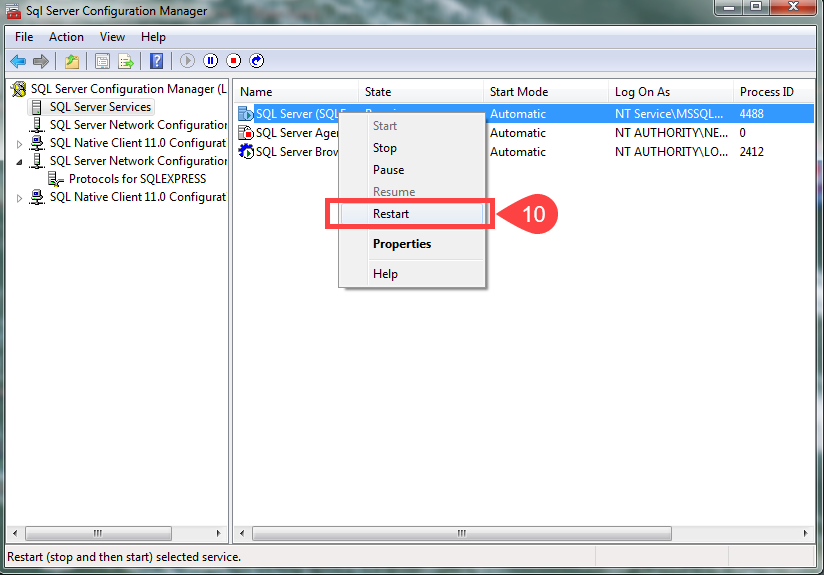Click the right pane horizontal scrollbar thumb
This screenshot has height=575, width=824.
(x=461, y=533)
